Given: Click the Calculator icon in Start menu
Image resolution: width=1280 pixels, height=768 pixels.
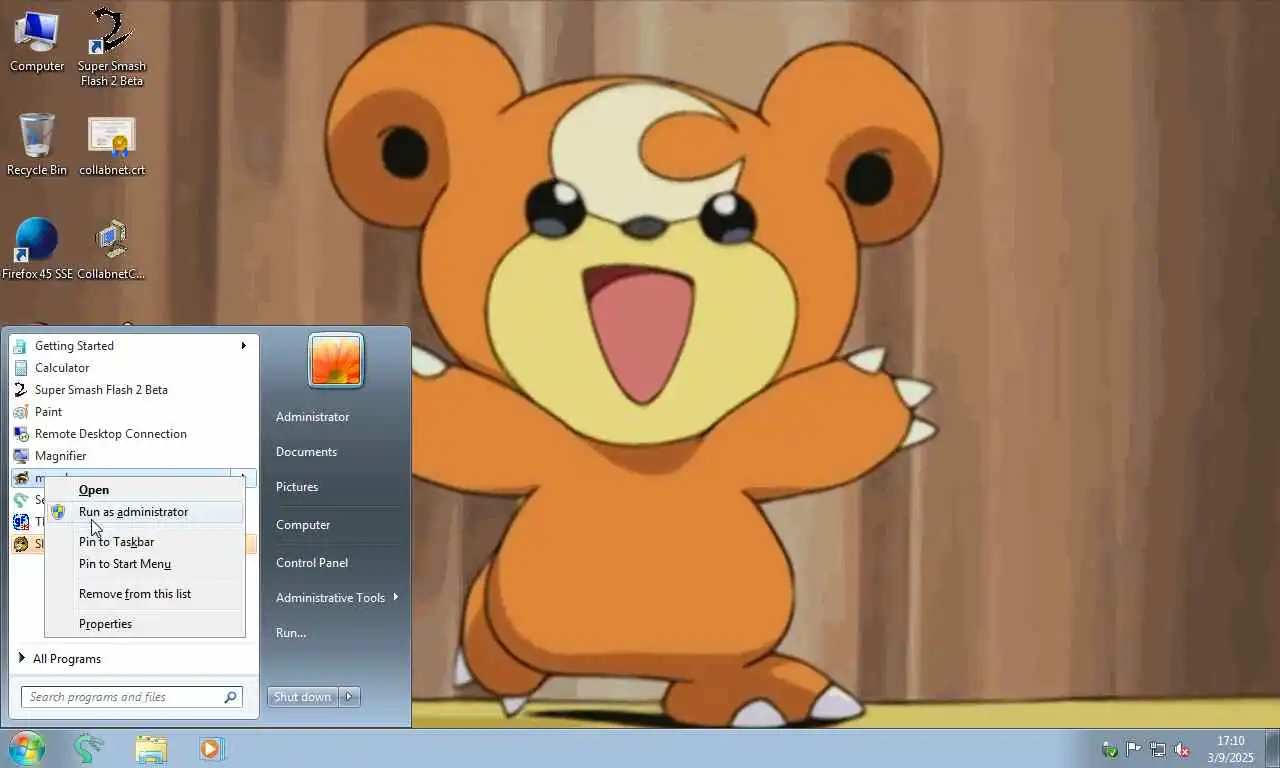Looking at the screenshot, I should tap(21, 368).
